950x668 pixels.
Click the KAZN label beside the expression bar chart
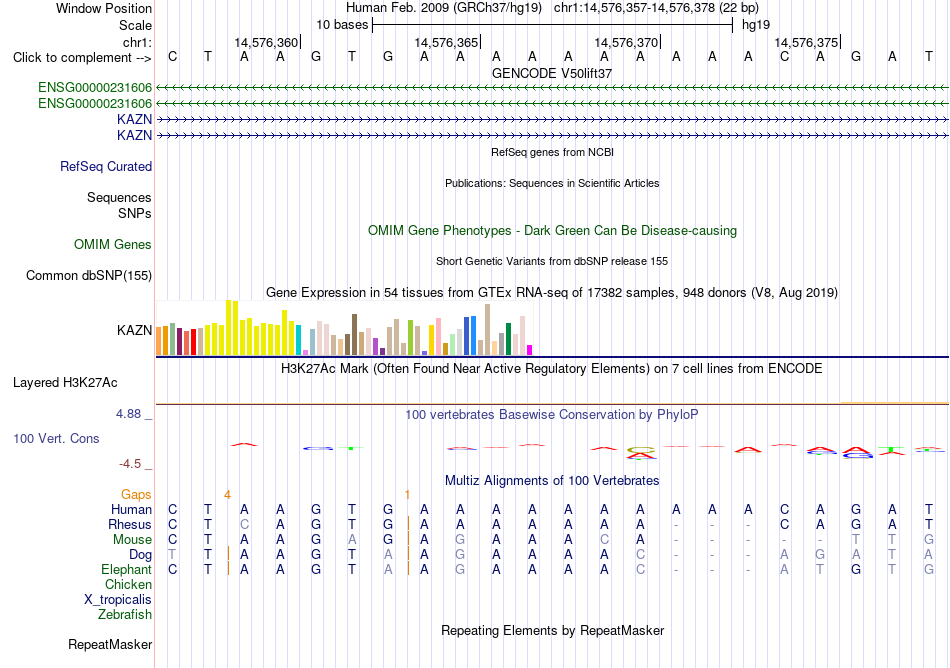[135, 330]
